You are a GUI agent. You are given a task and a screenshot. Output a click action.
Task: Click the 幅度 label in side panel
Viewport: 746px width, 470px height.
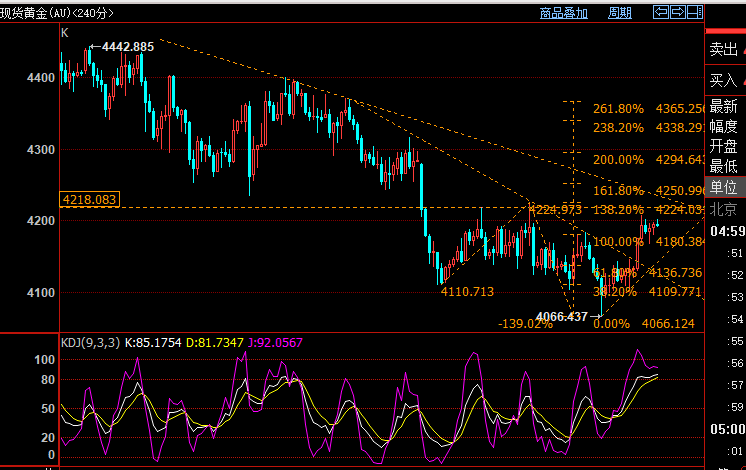[723, 126]
